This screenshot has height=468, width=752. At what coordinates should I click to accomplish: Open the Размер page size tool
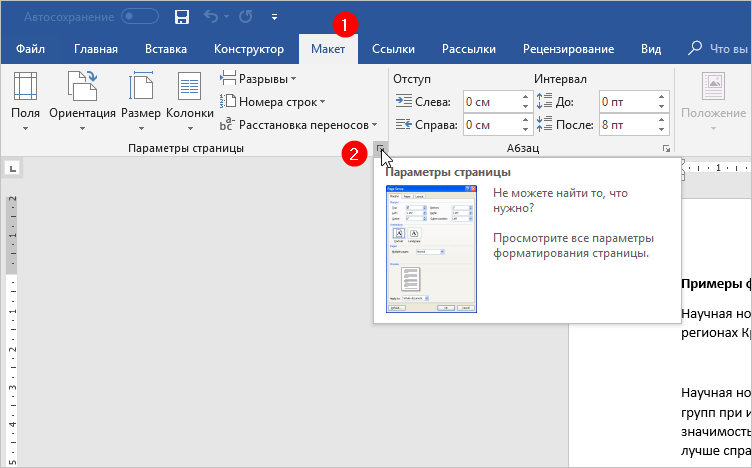pyautogui.click(x=140, y=100)
